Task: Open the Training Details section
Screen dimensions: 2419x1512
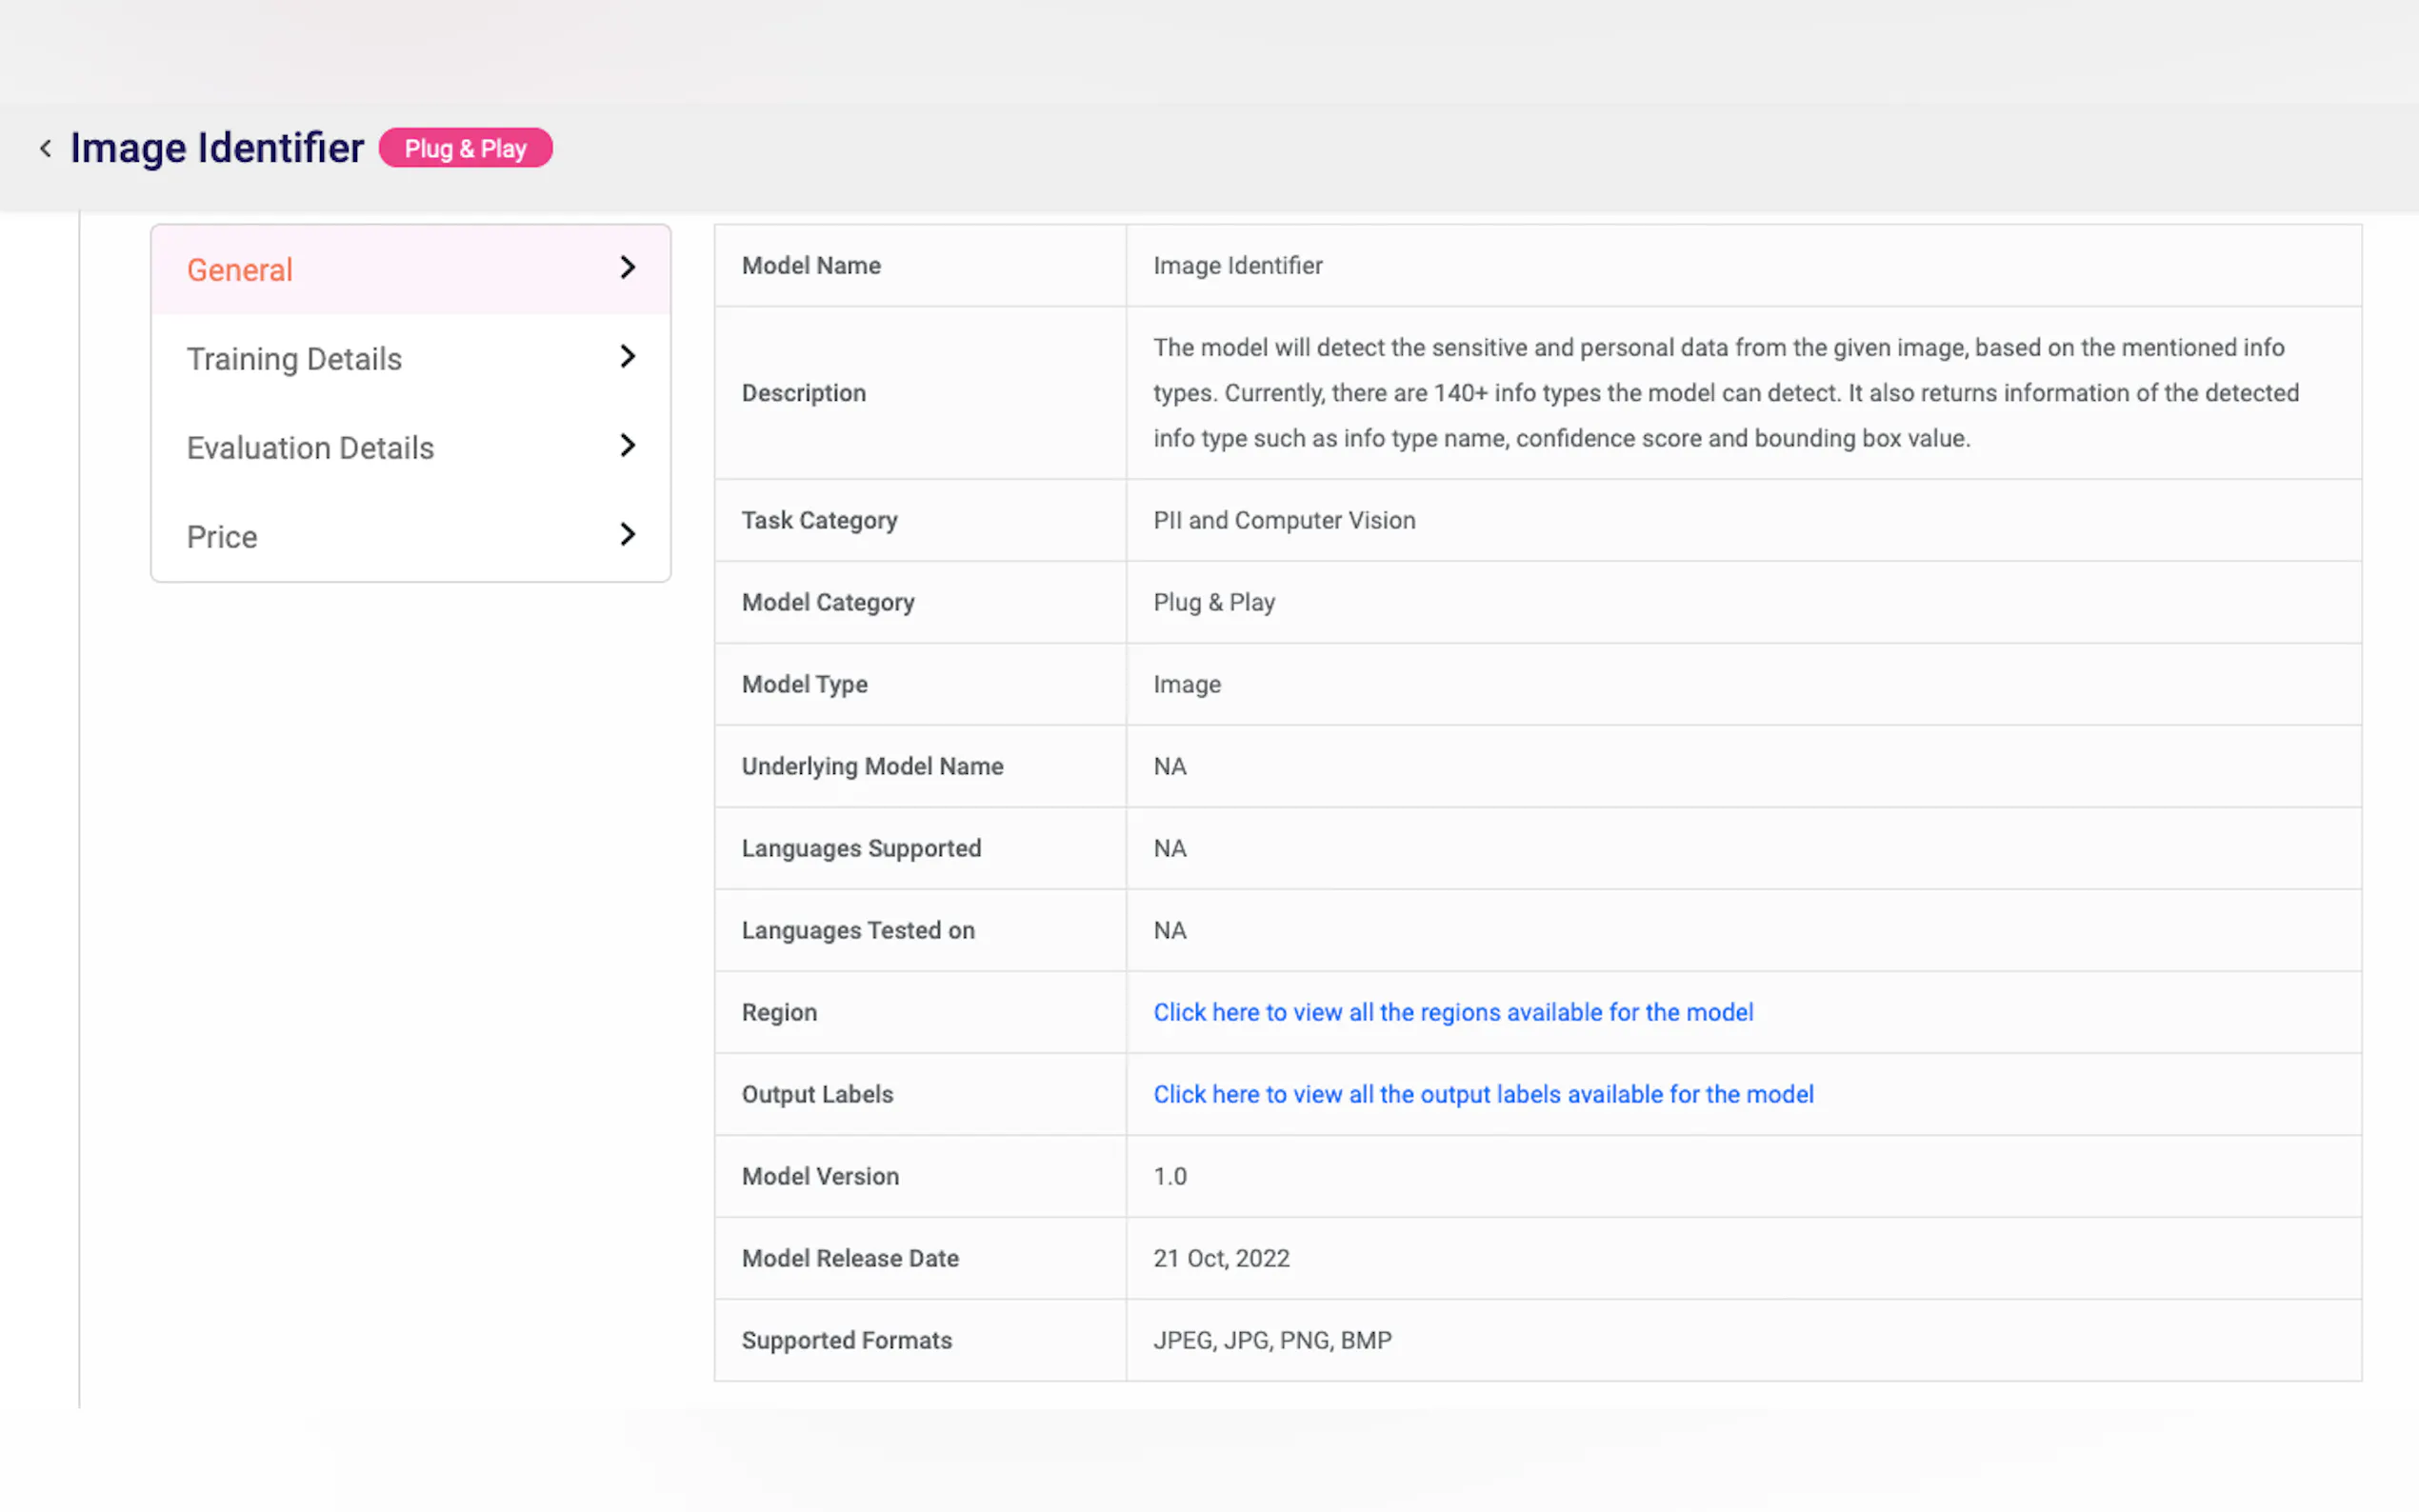Action: (294, 359)
